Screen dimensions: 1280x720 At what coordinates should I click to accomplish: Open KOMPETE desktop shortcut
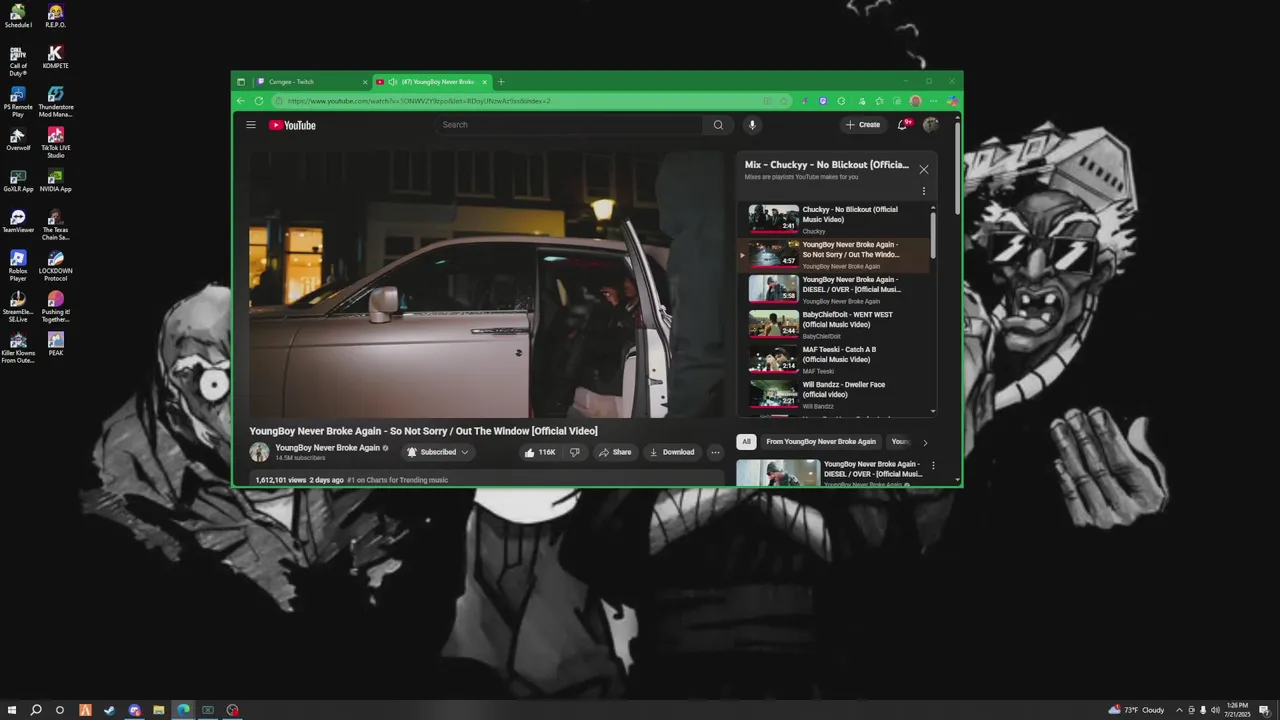[56, 57]
